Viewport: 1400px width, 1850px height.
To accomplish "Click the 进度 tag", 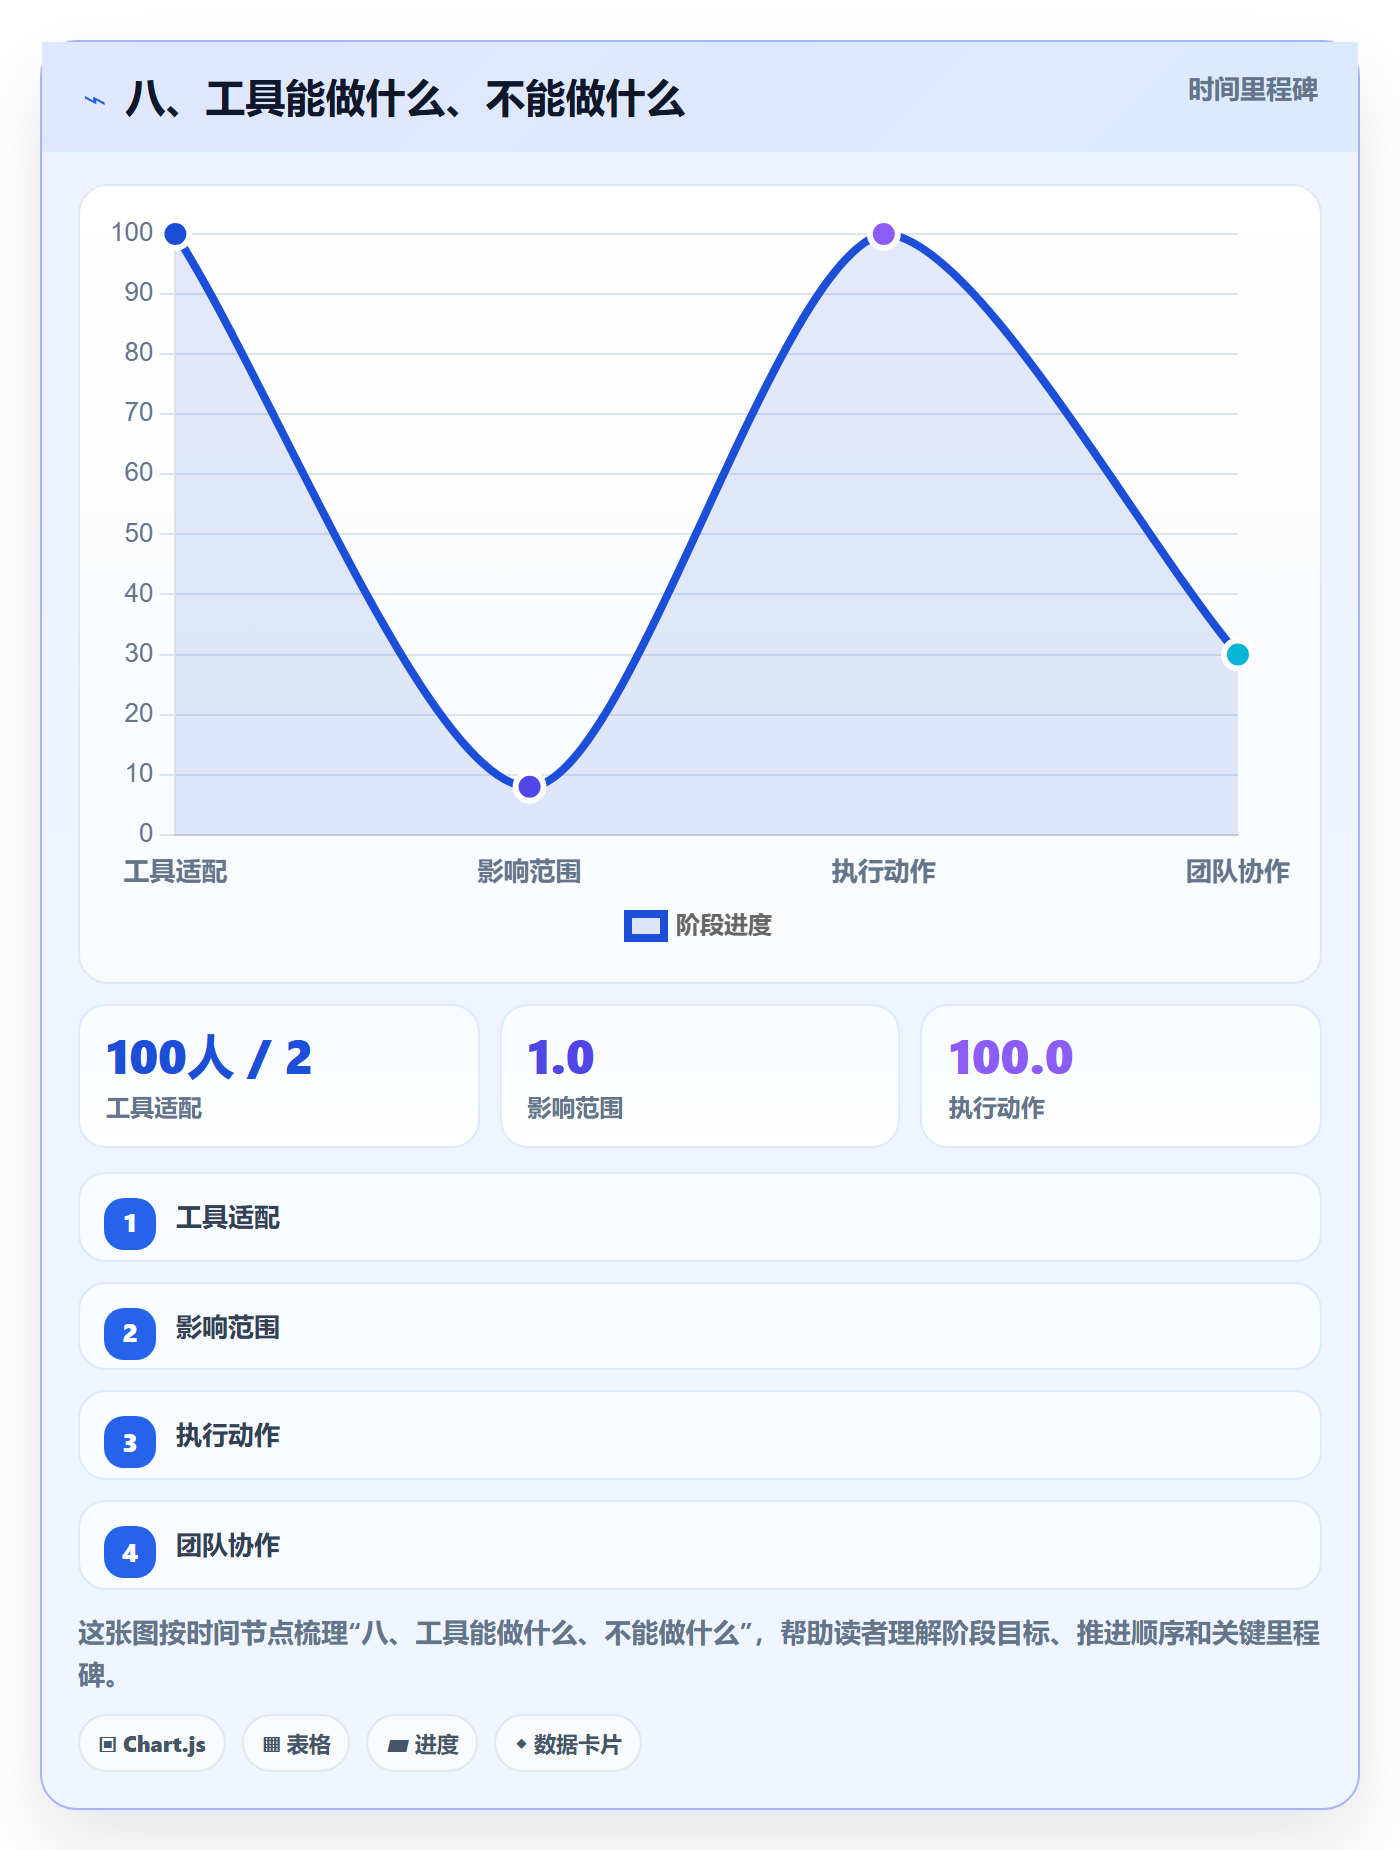I will click(422, 1744).
